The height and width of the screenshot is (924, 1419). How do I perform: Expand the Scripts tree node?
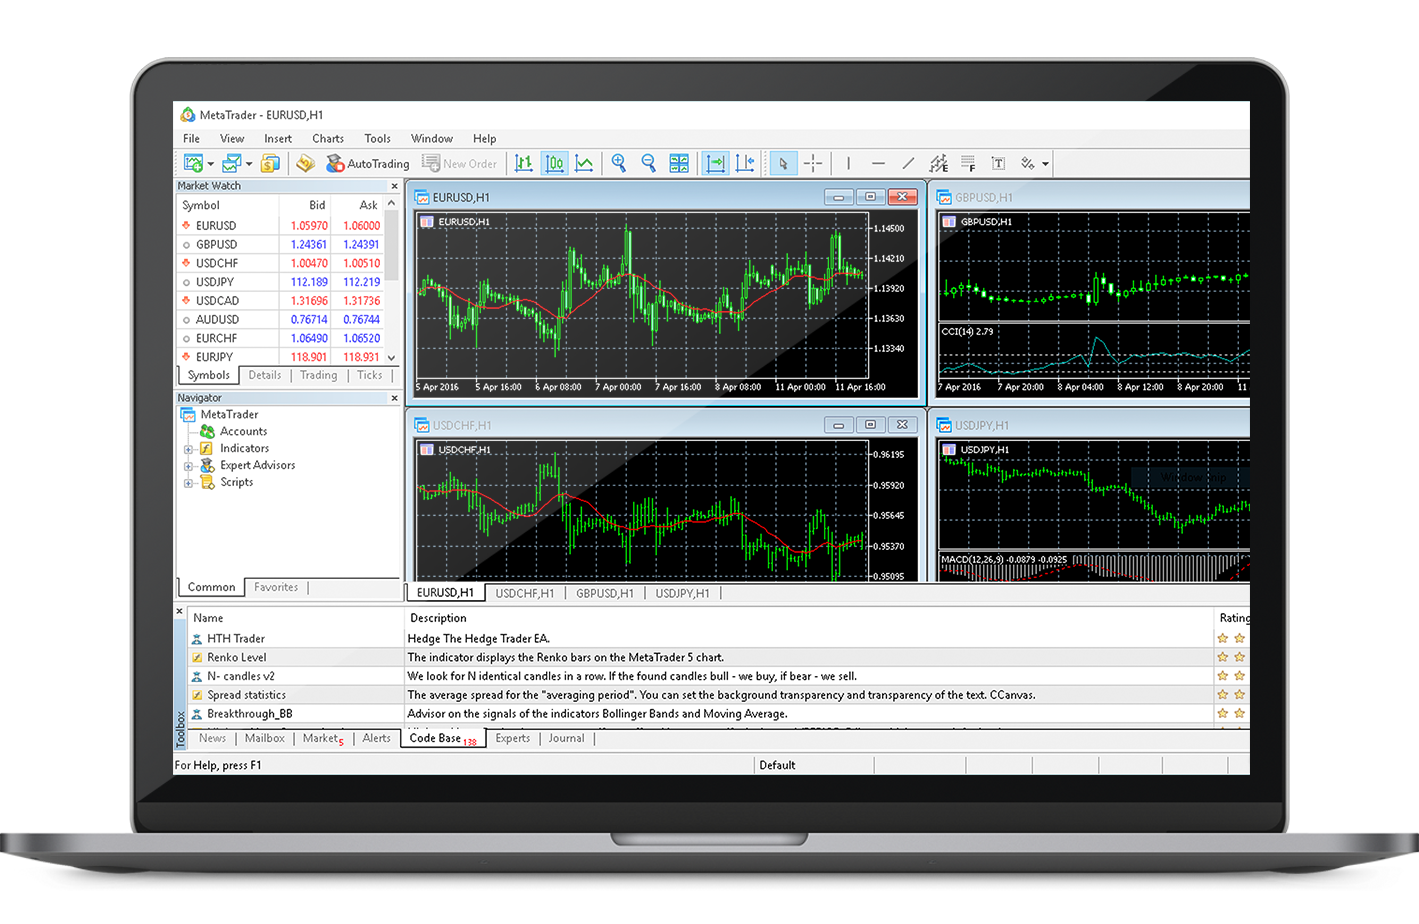coord(188,483)
